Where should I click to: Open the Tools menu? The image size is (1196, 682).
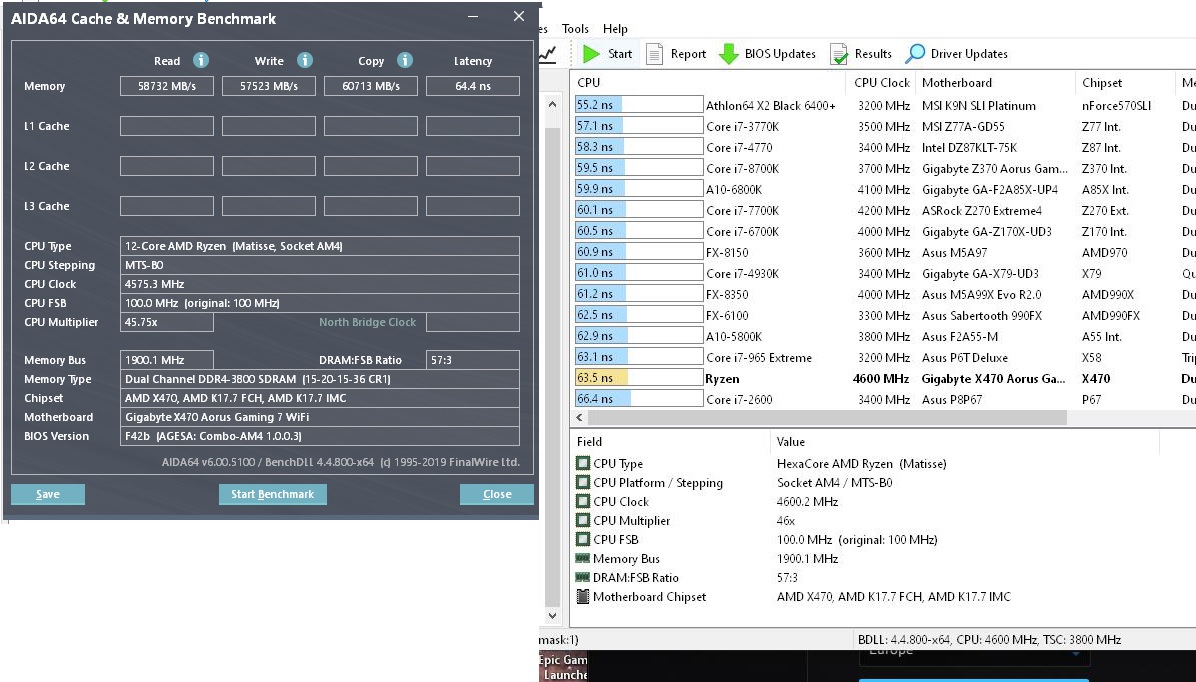click(575, 29)
